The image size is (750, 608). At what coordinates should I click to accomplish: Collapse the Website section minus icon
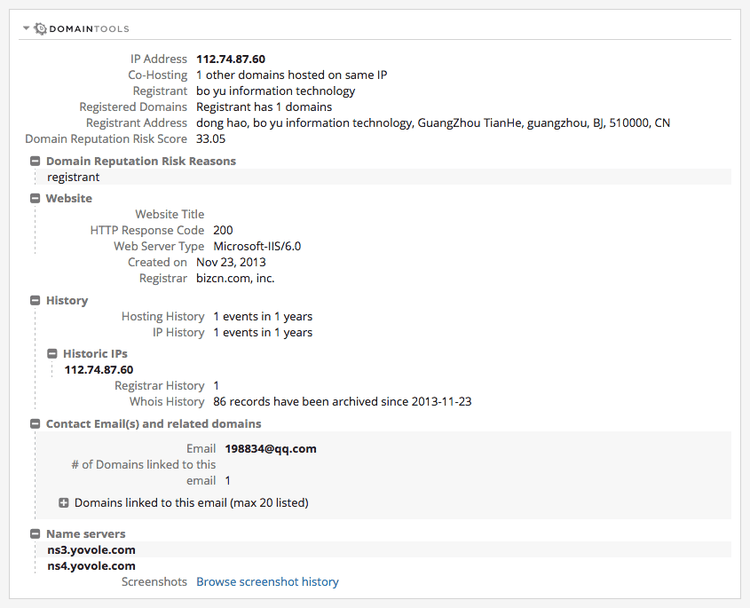point(35,199)
